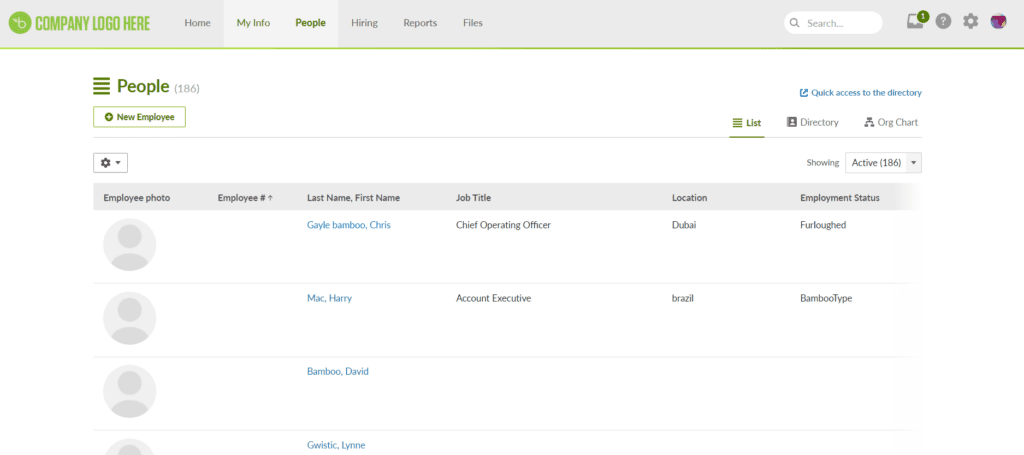Switch to Directory view
This screenshot has height=455, width=1024.
tap(812, 123)
